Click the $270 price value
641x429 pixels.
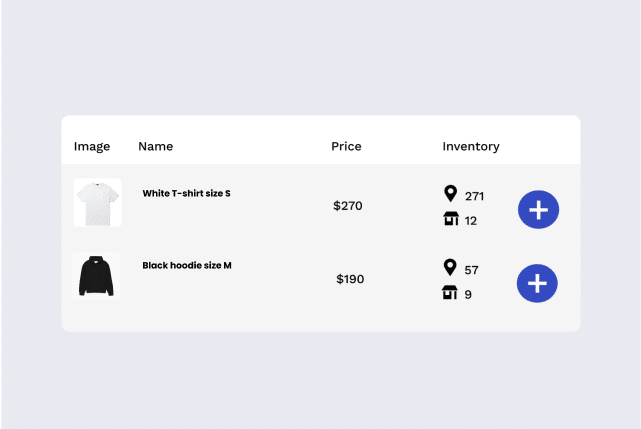[x=348, y=205]
